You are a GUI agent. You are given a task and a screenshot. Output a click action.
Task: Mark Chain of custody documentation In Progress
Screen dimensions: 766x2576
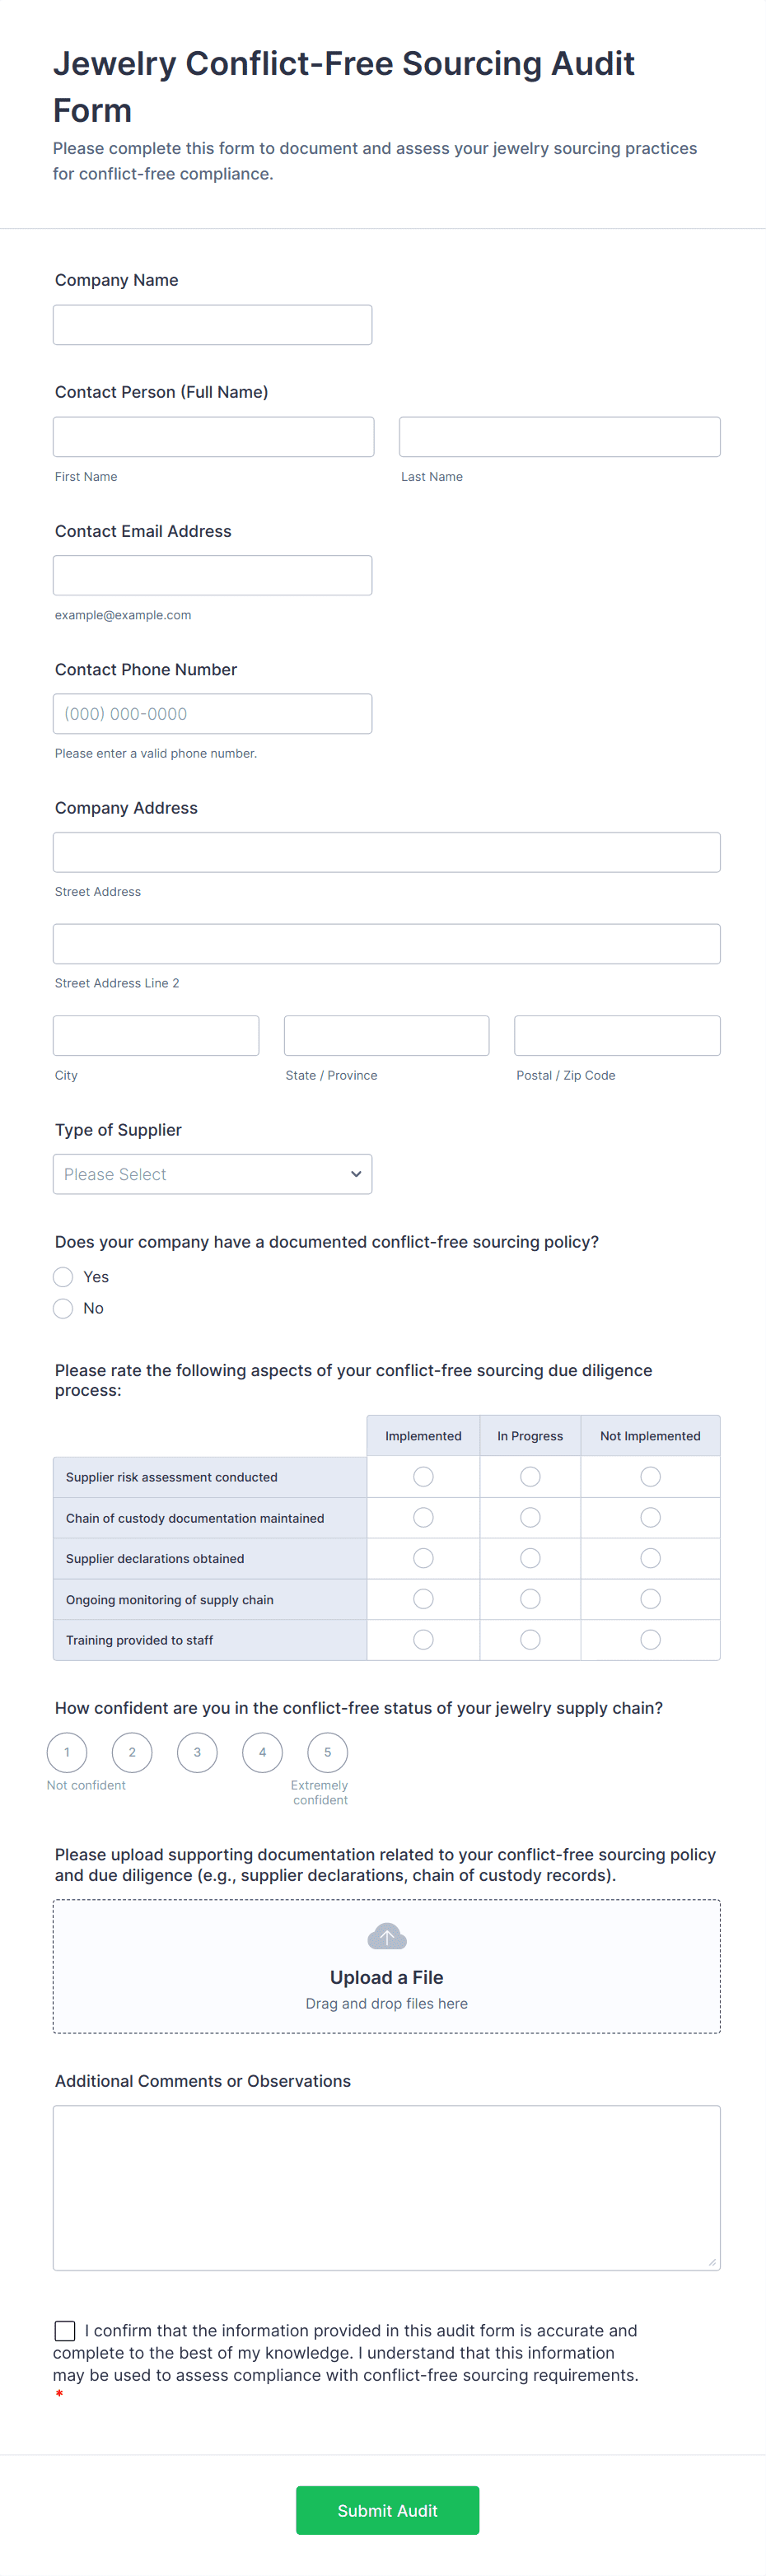tap(530, 1518)
